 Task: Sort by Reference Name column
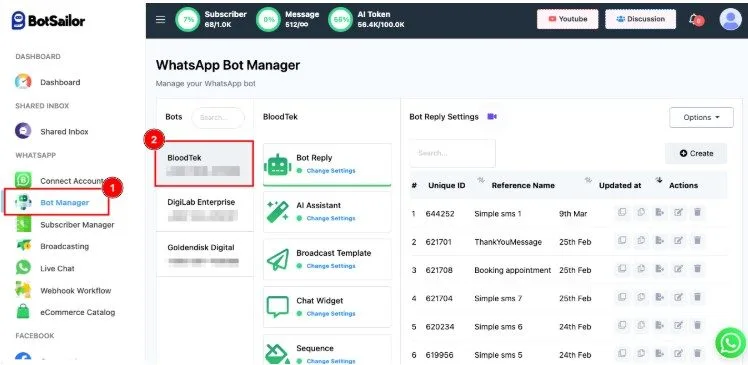523,185
